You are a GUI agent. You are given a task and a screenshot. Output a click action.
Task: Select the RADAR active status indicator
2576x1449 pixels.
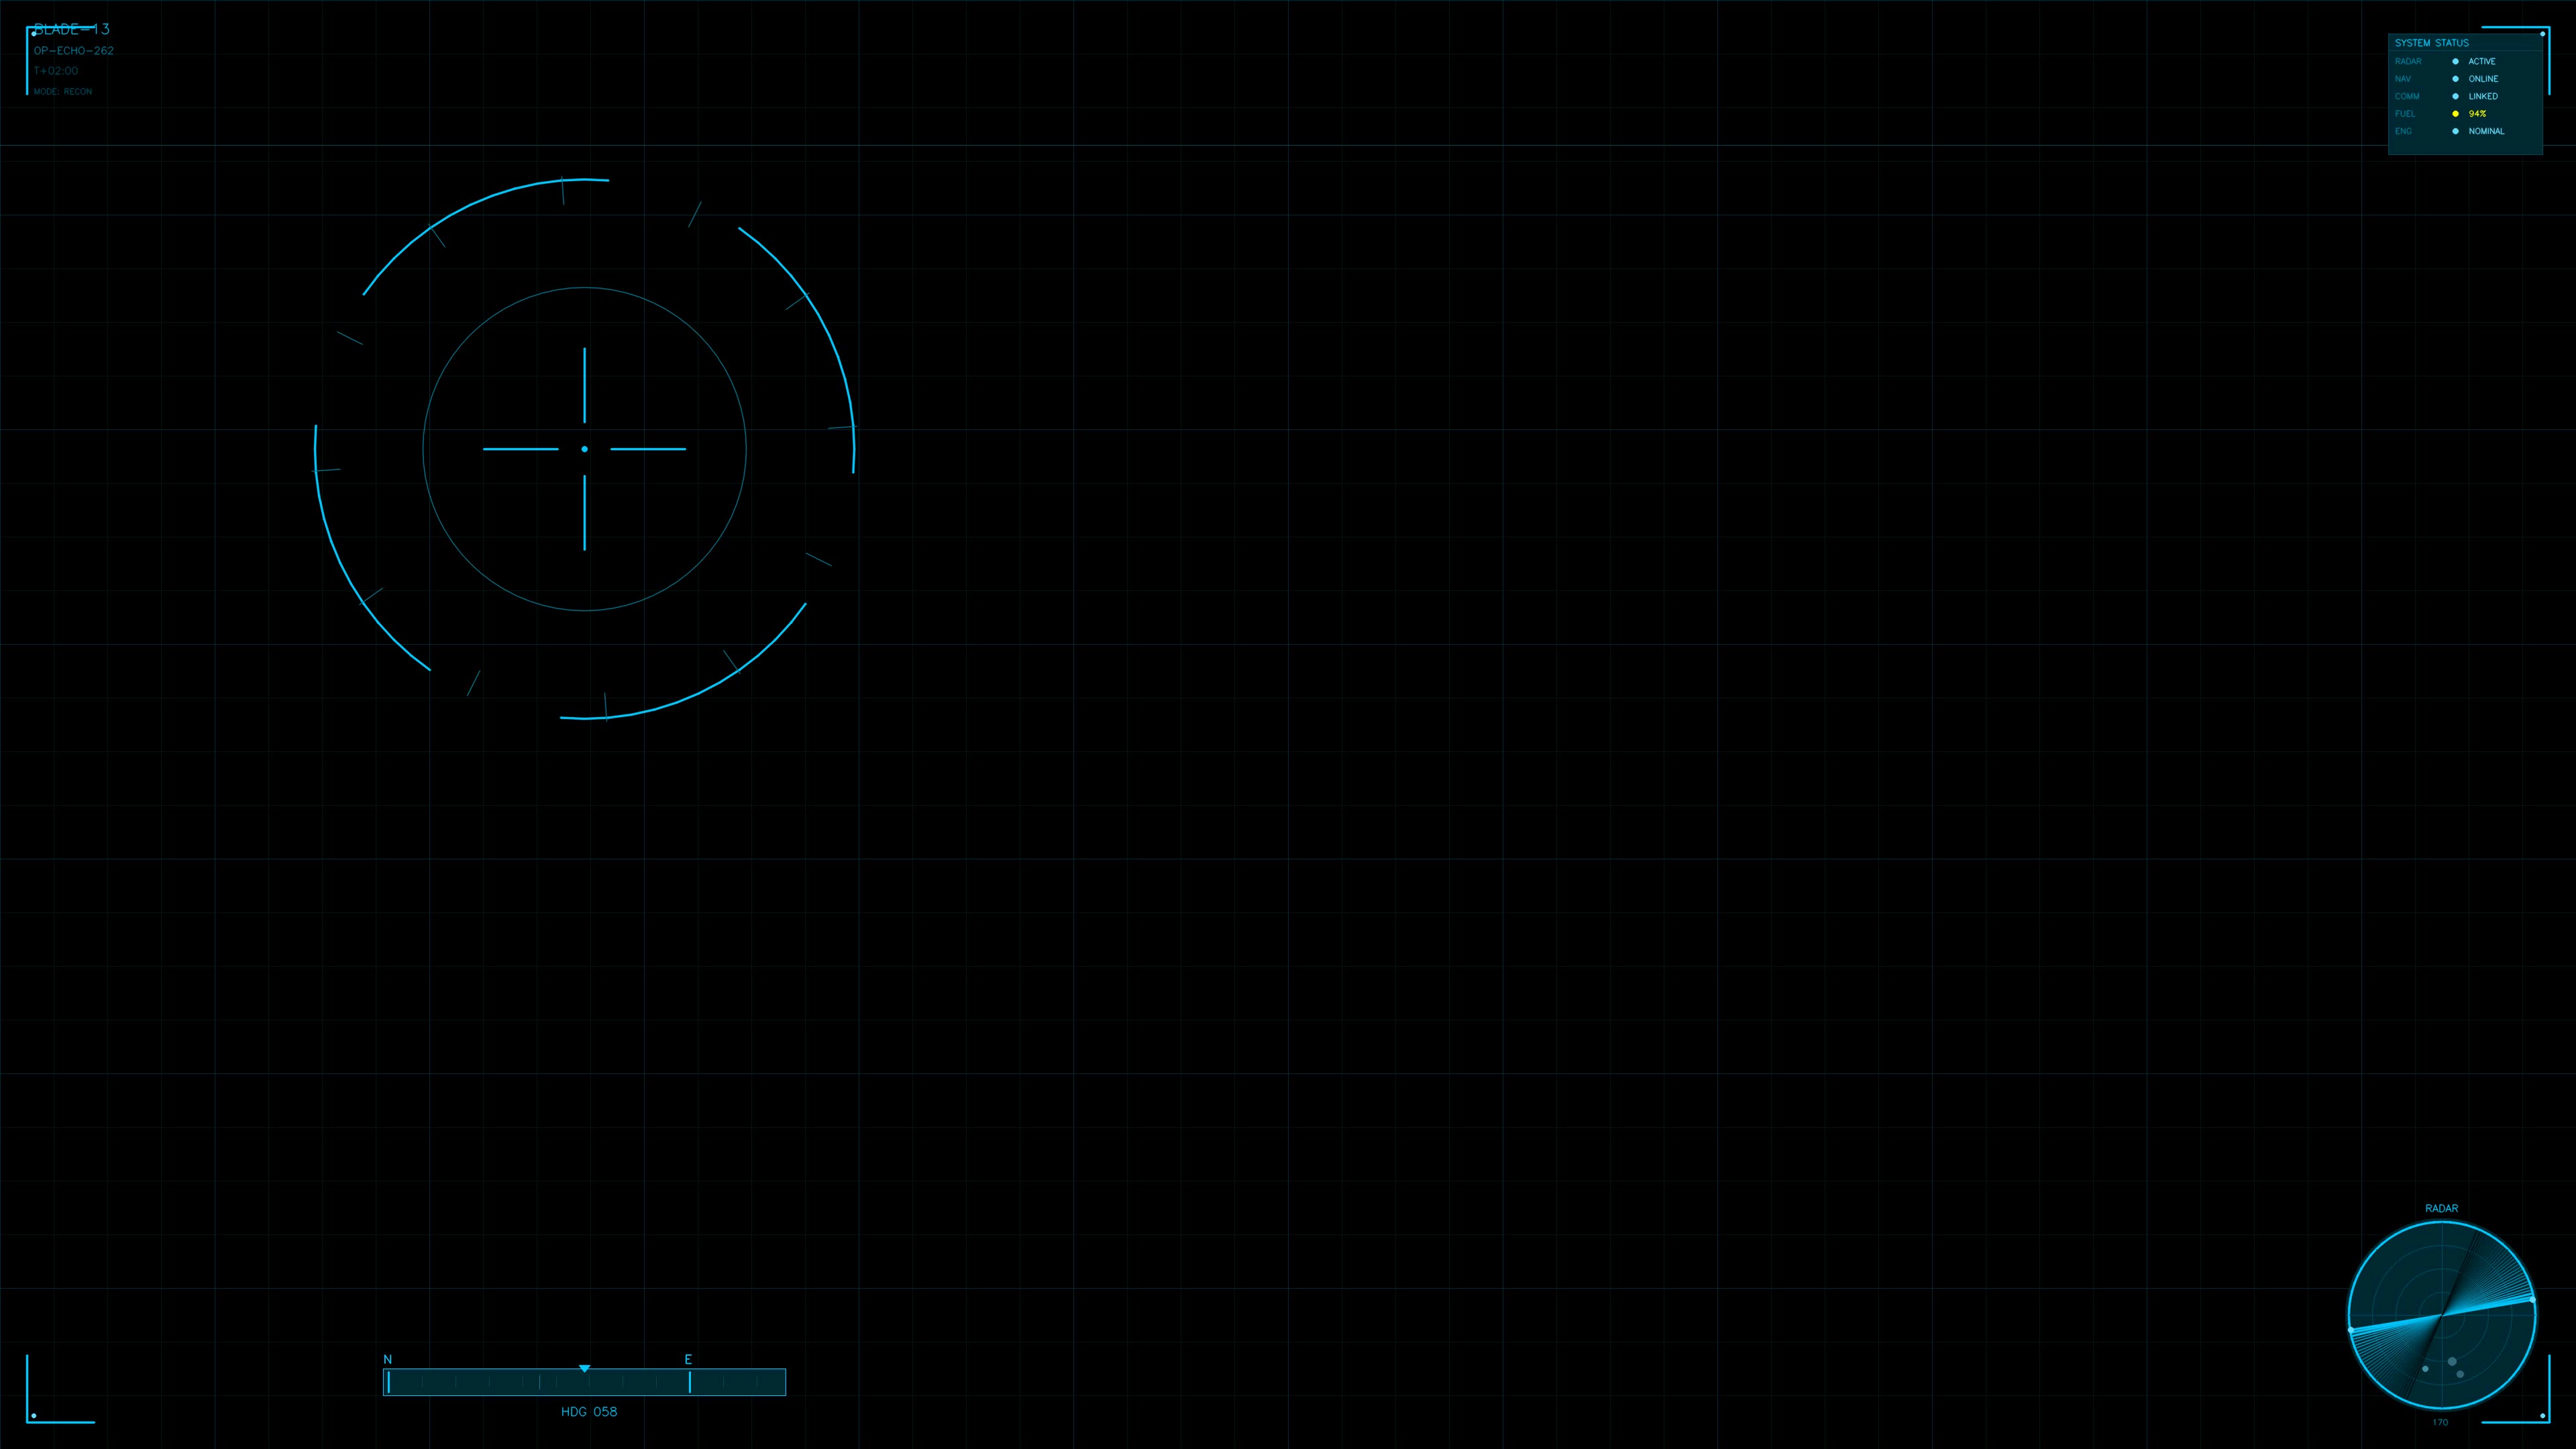pos(2456,62)
